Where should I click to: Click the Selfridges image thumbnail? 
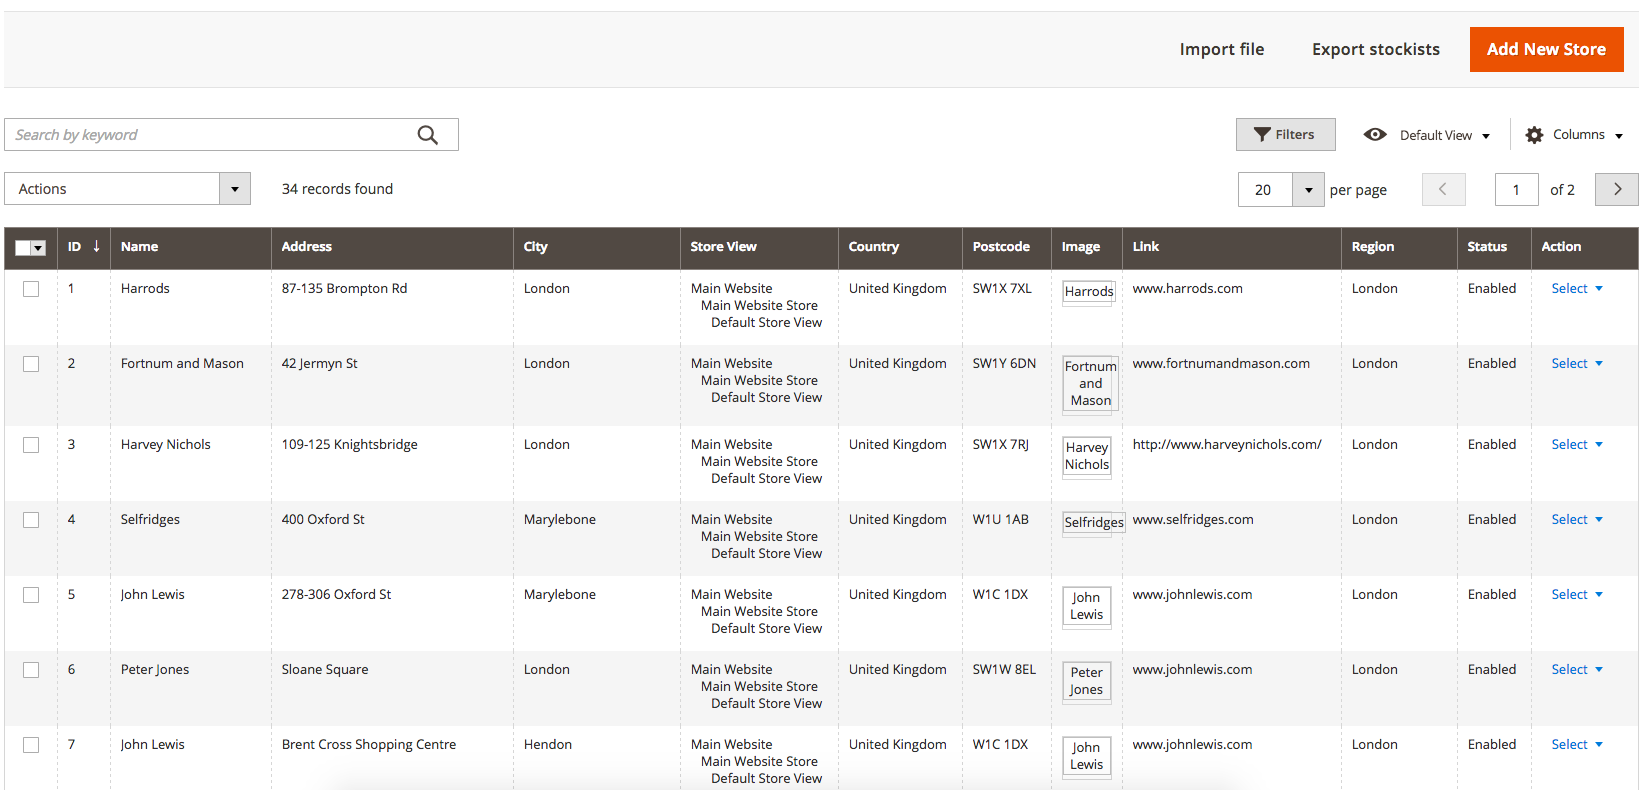[1093, 523]
